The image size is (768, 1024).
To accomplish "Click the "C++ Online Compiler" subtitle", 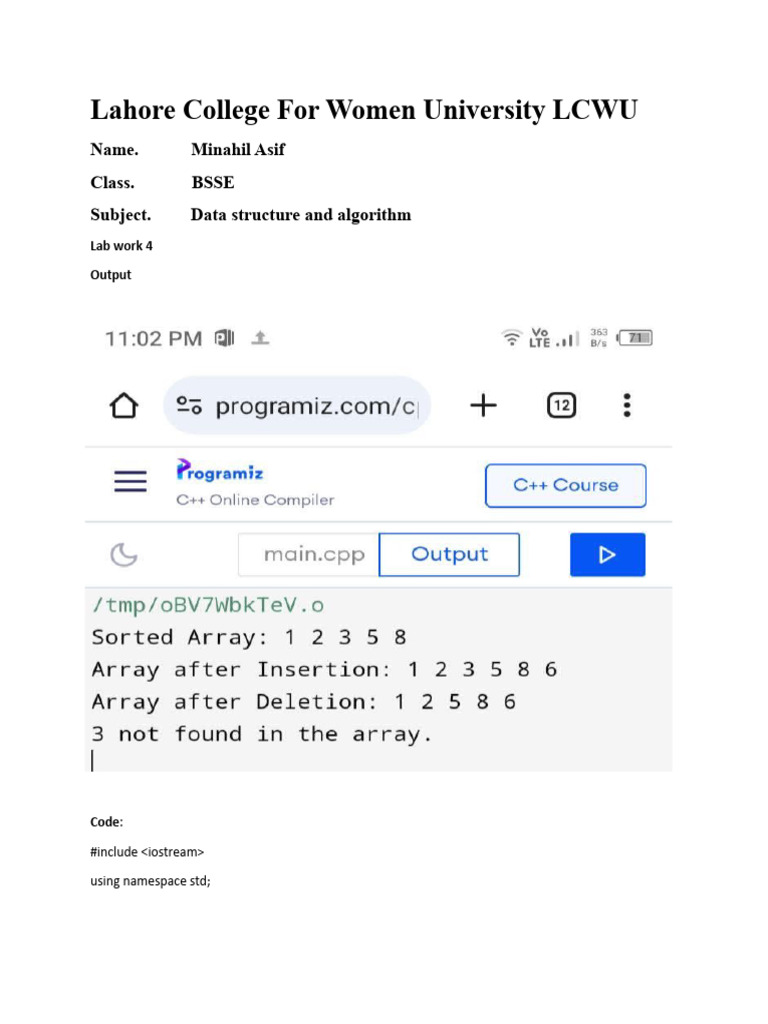I will (255, 500).
